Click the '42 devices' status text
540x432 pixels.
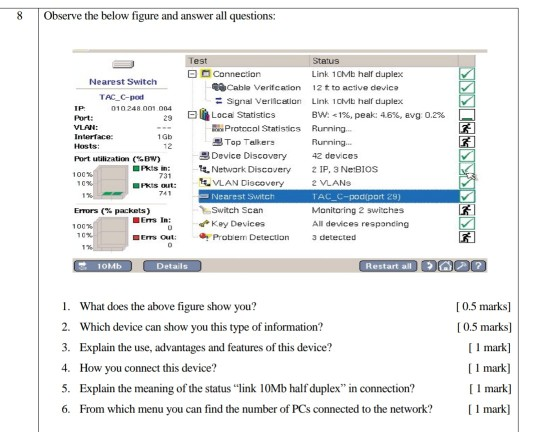click(x=335, y=155)
